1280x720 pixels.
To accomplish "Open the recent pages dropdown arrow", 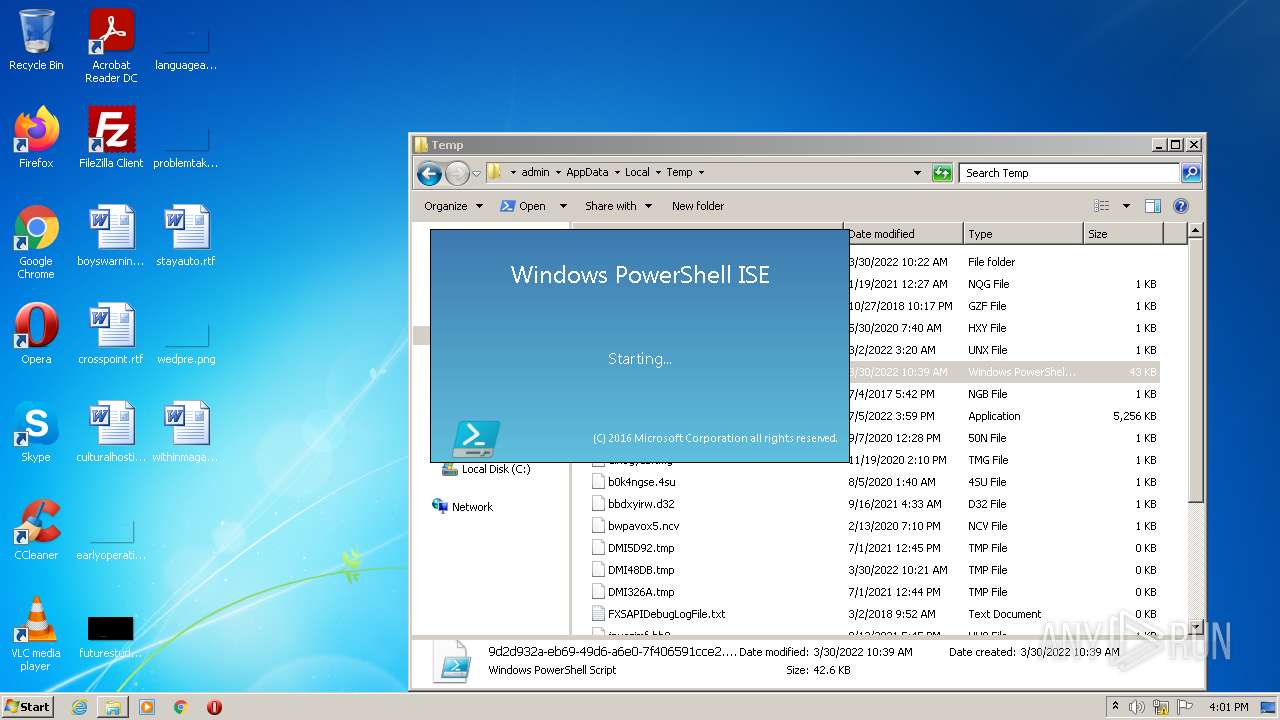I will (x=477, y=173).
